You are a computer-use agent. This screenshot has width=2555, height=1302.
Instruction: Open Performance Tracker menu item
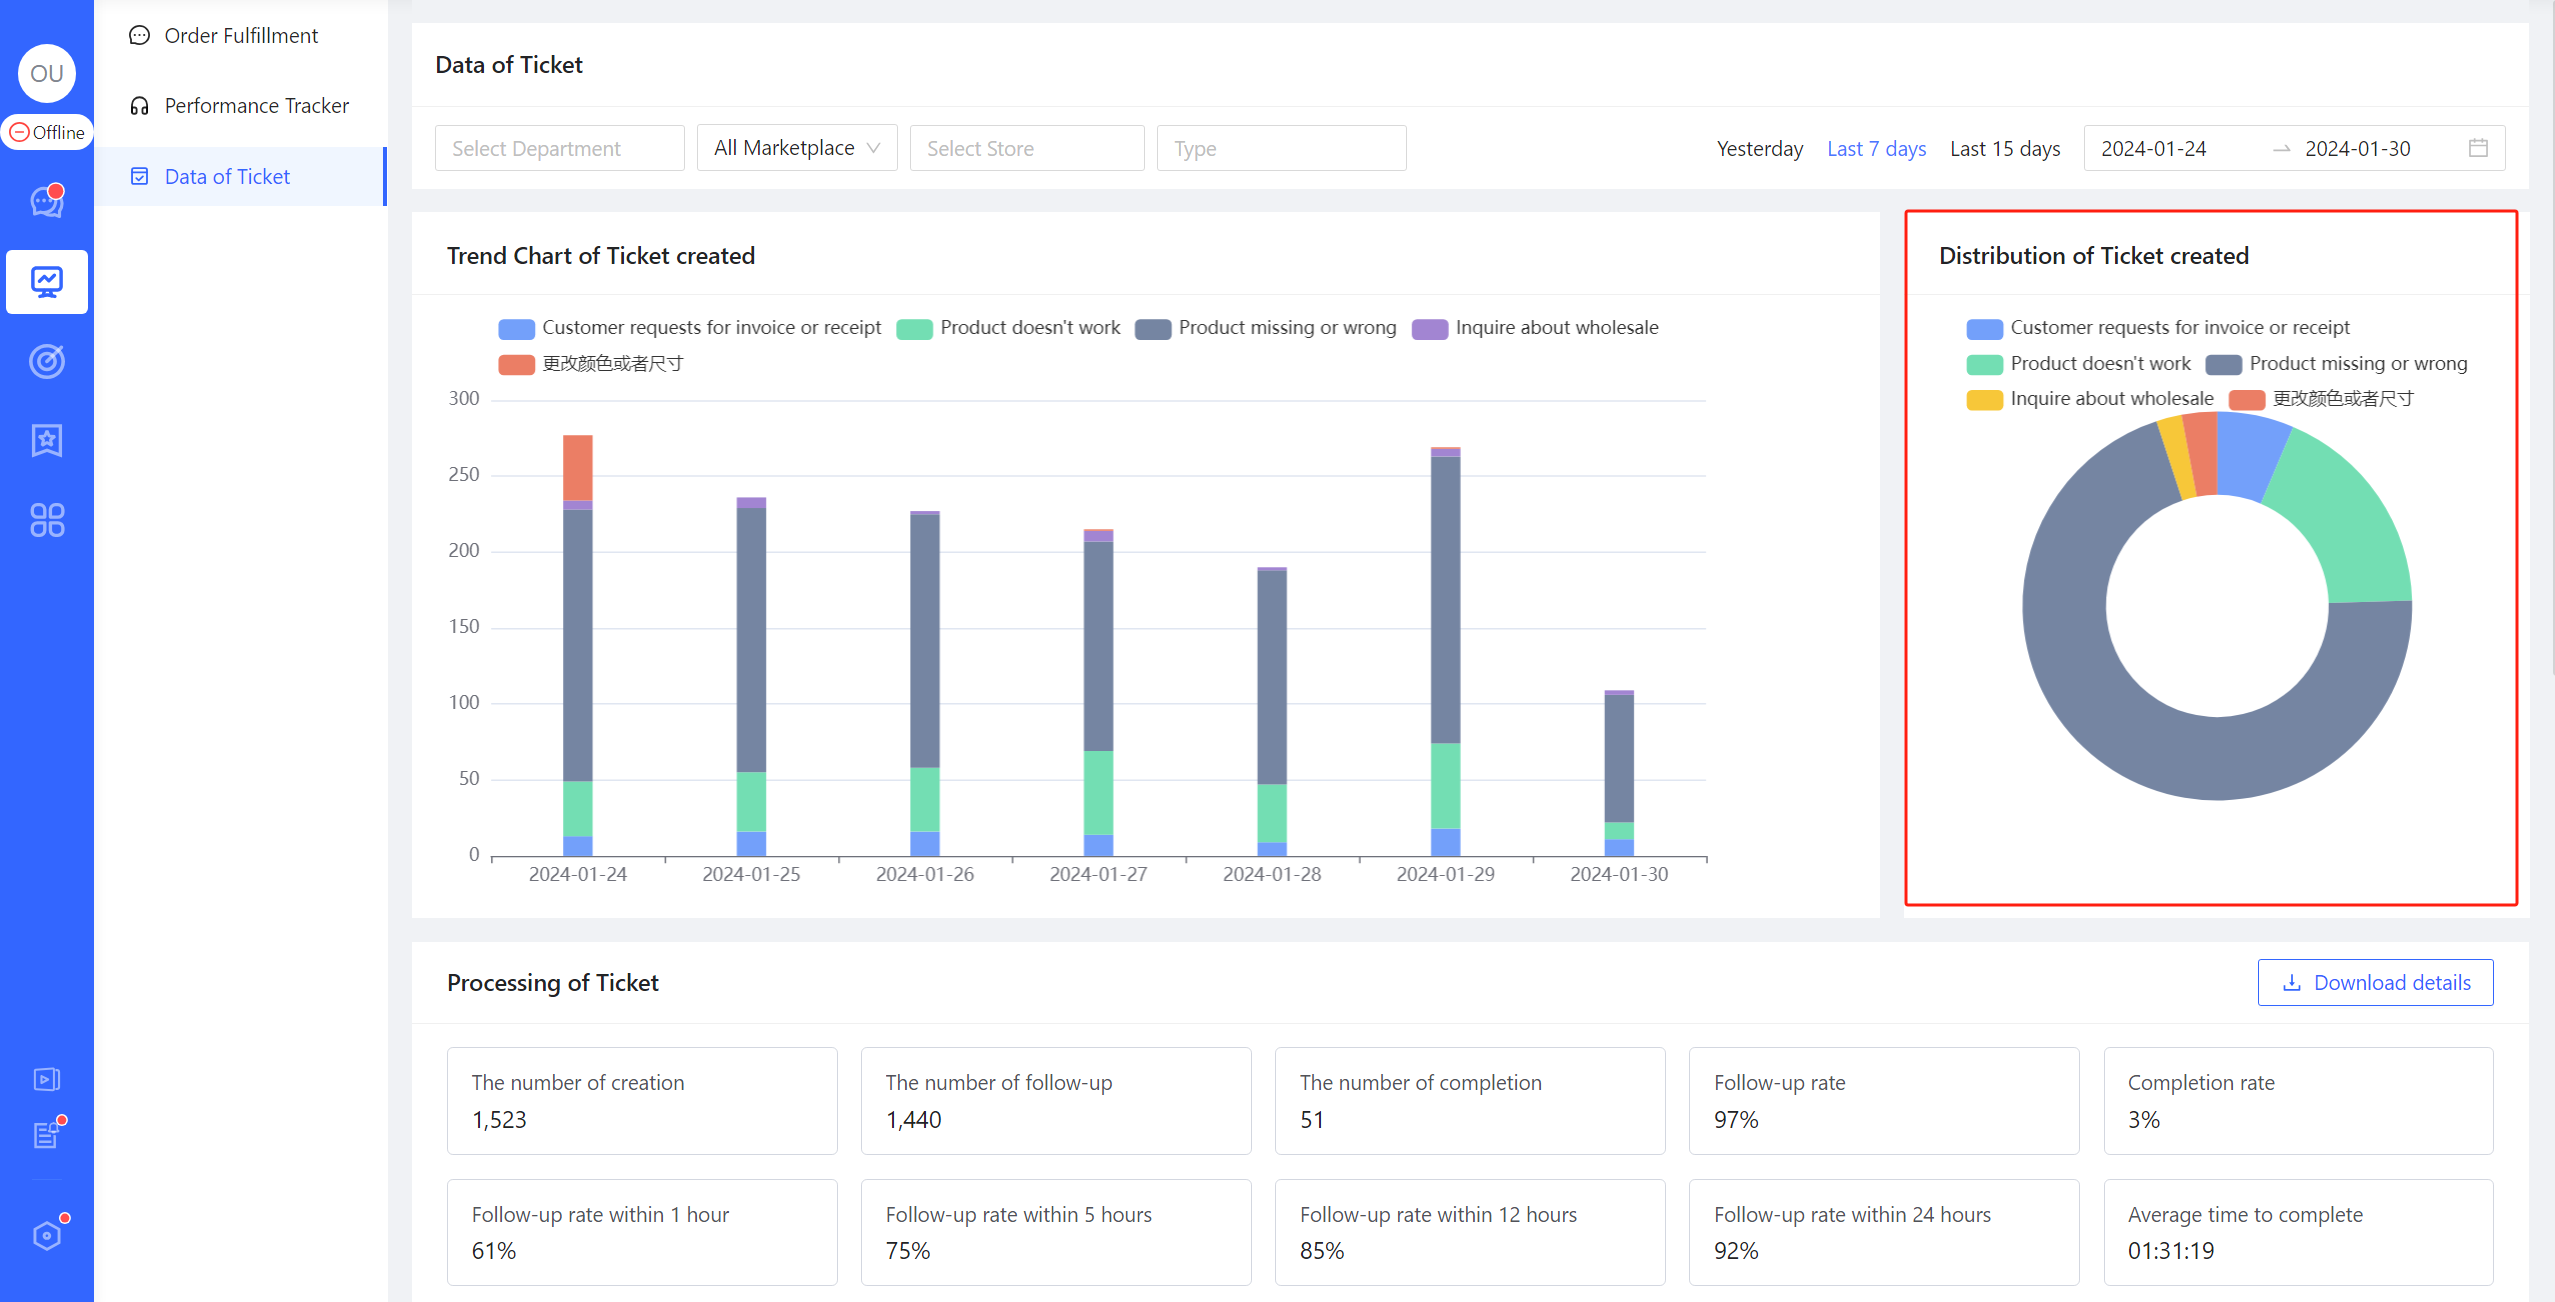(241, 106)
